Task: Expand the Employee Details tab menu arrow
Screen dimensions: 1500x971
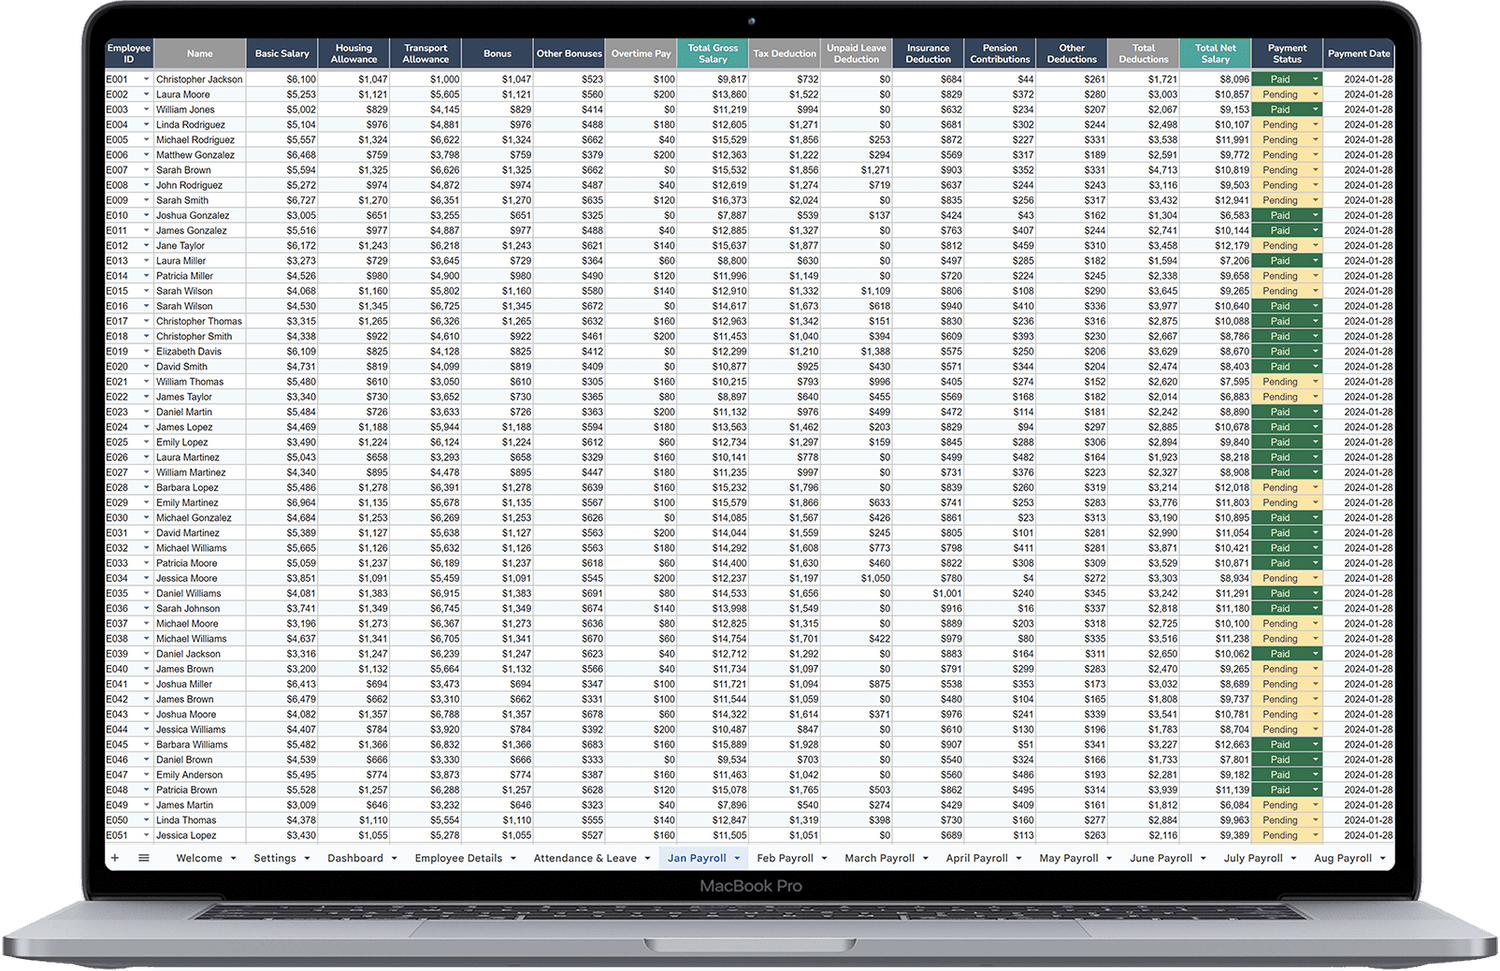Action: point(513,858)
